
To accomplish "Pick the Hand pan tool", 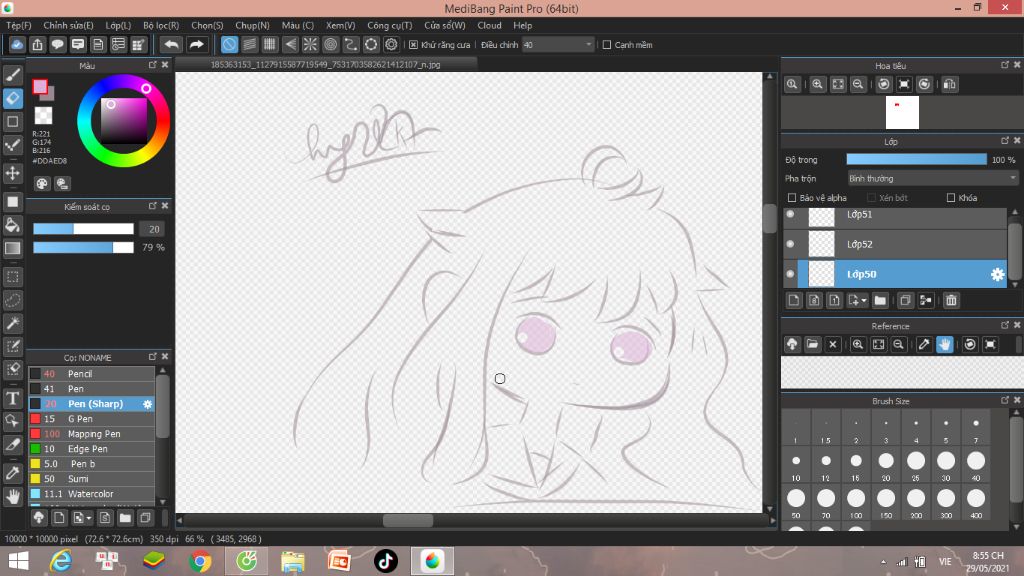I will (12, 497).
